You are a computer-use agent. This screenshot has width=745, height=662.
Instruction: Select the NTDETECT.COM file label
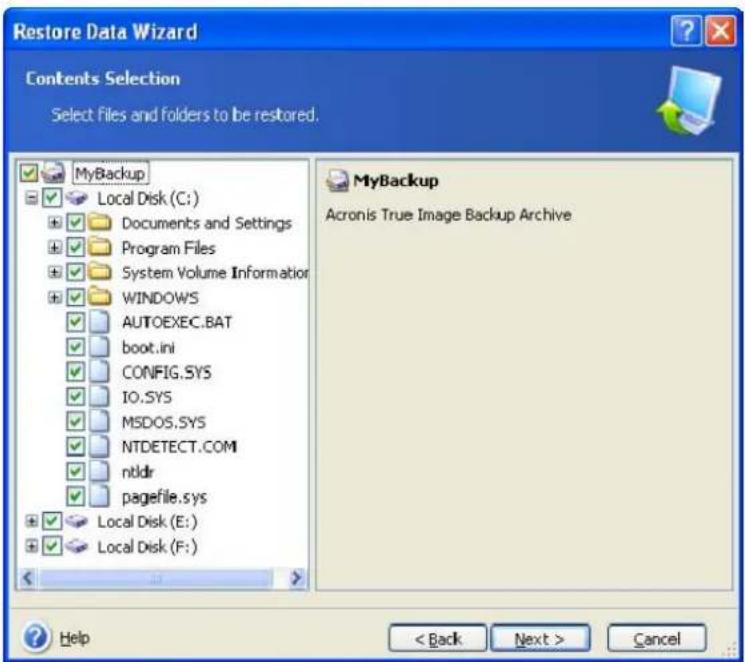click(179, 447)
